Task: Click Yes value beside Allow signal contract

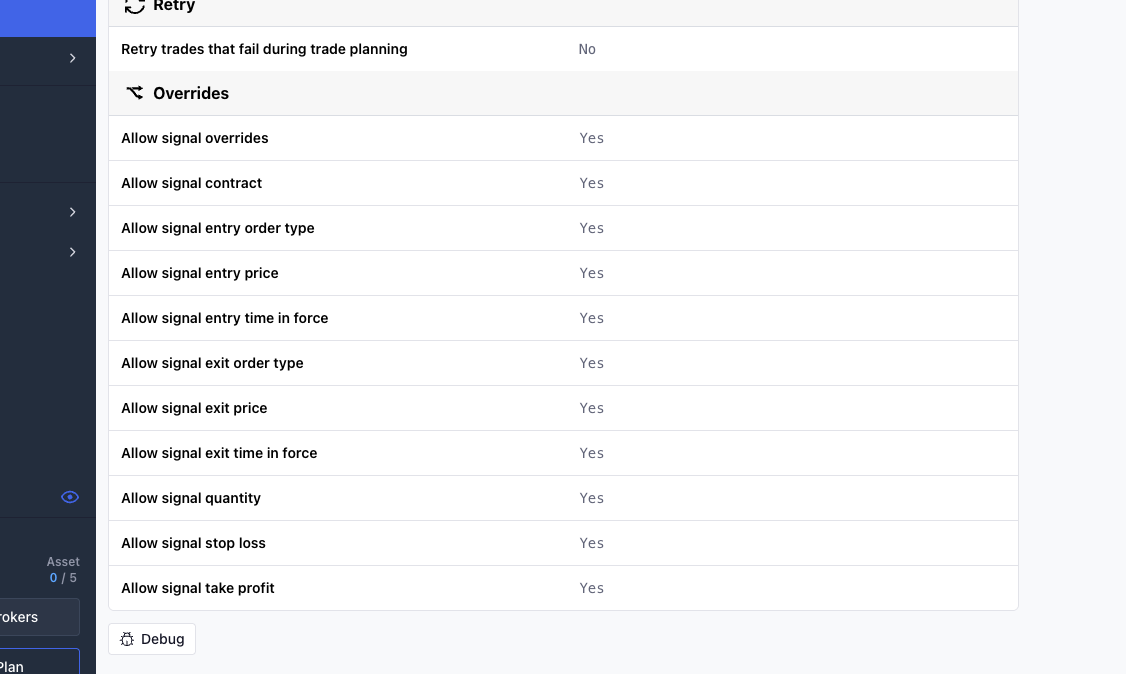Action: pos(591,183)
